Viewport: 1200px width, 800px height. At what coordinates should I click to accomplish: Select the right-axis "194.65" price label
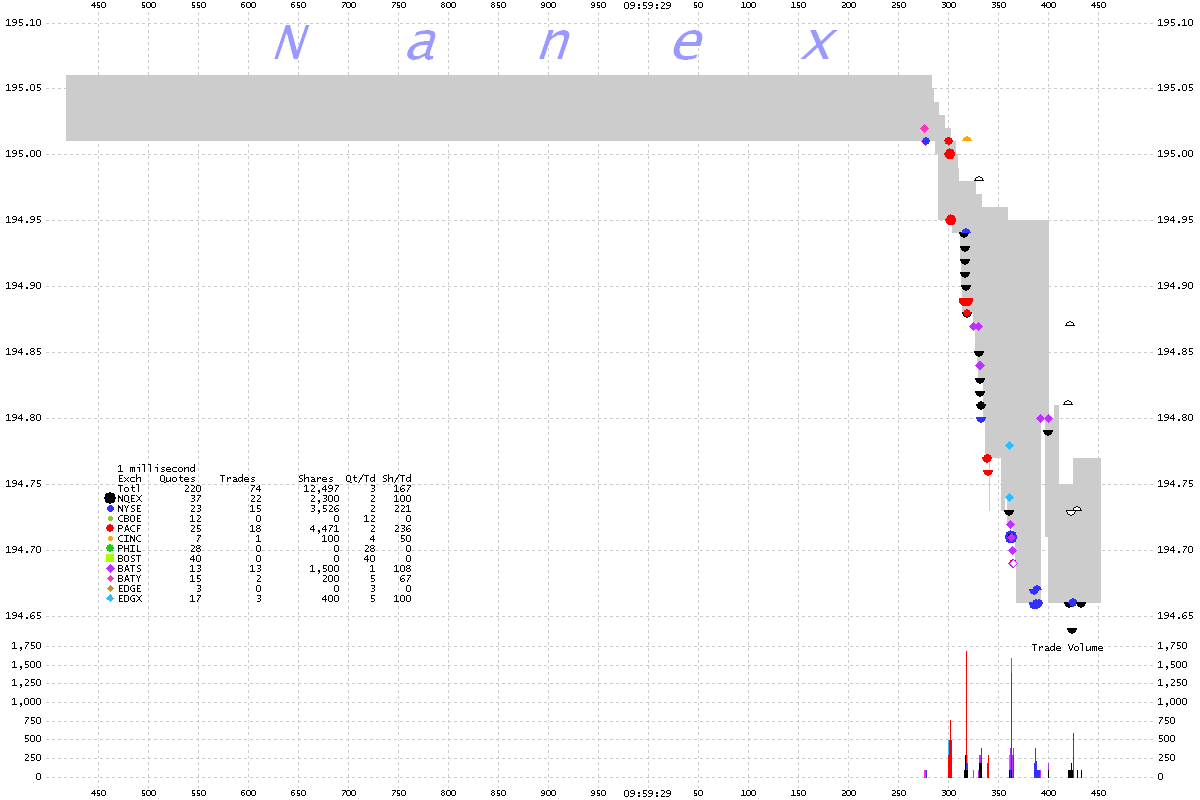tap(1178, 616)
